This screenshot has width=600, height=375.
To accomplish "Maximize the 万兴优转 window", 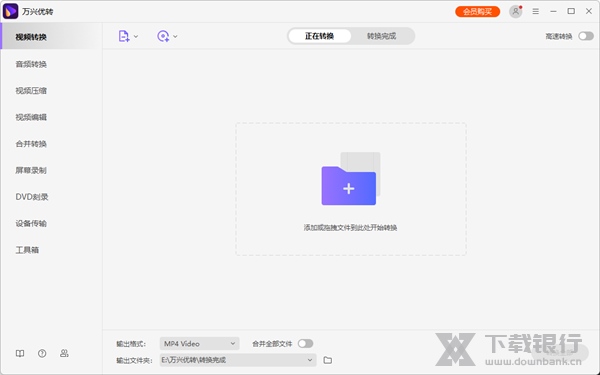I will click(571, 11).
